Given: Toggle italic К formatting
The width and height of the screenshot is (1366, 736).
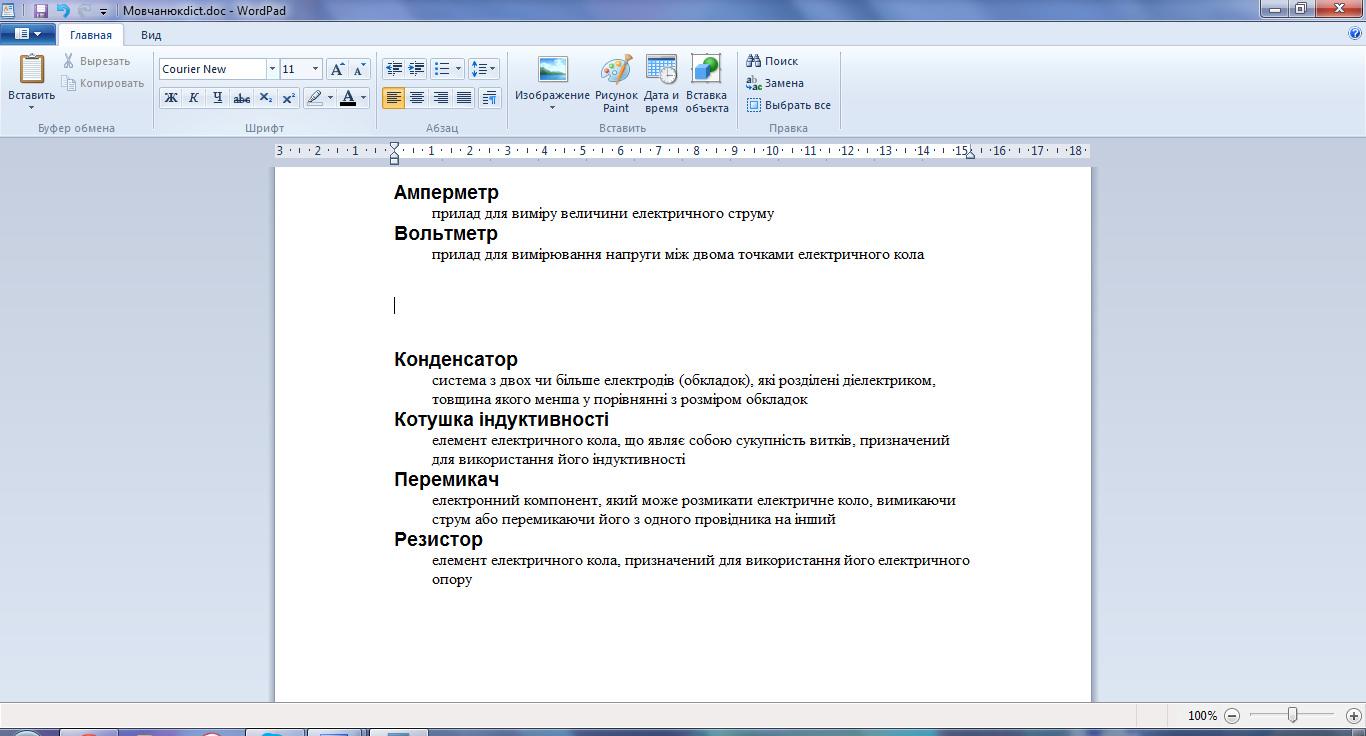Looking at the screenshot, I should (193, 97).
